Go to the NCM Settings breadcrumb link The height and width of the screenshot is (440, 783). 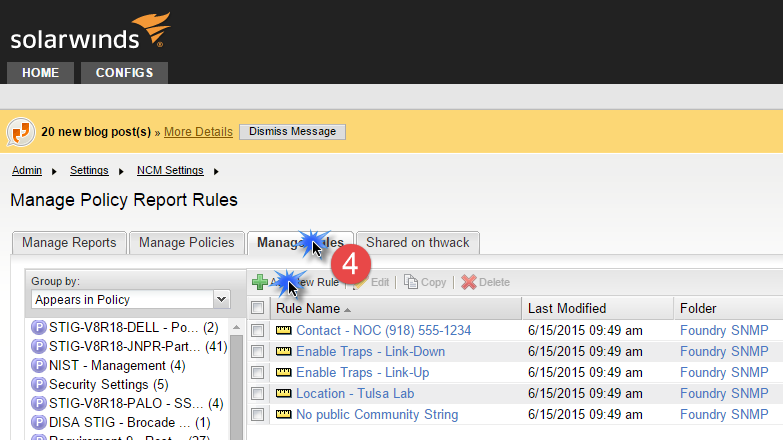click(170, 170)
